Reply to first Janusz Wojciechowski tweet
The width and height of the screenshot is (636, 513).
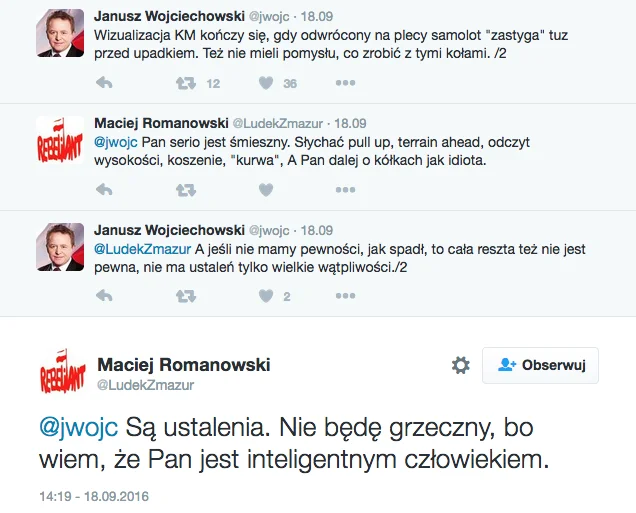point(104,83)
